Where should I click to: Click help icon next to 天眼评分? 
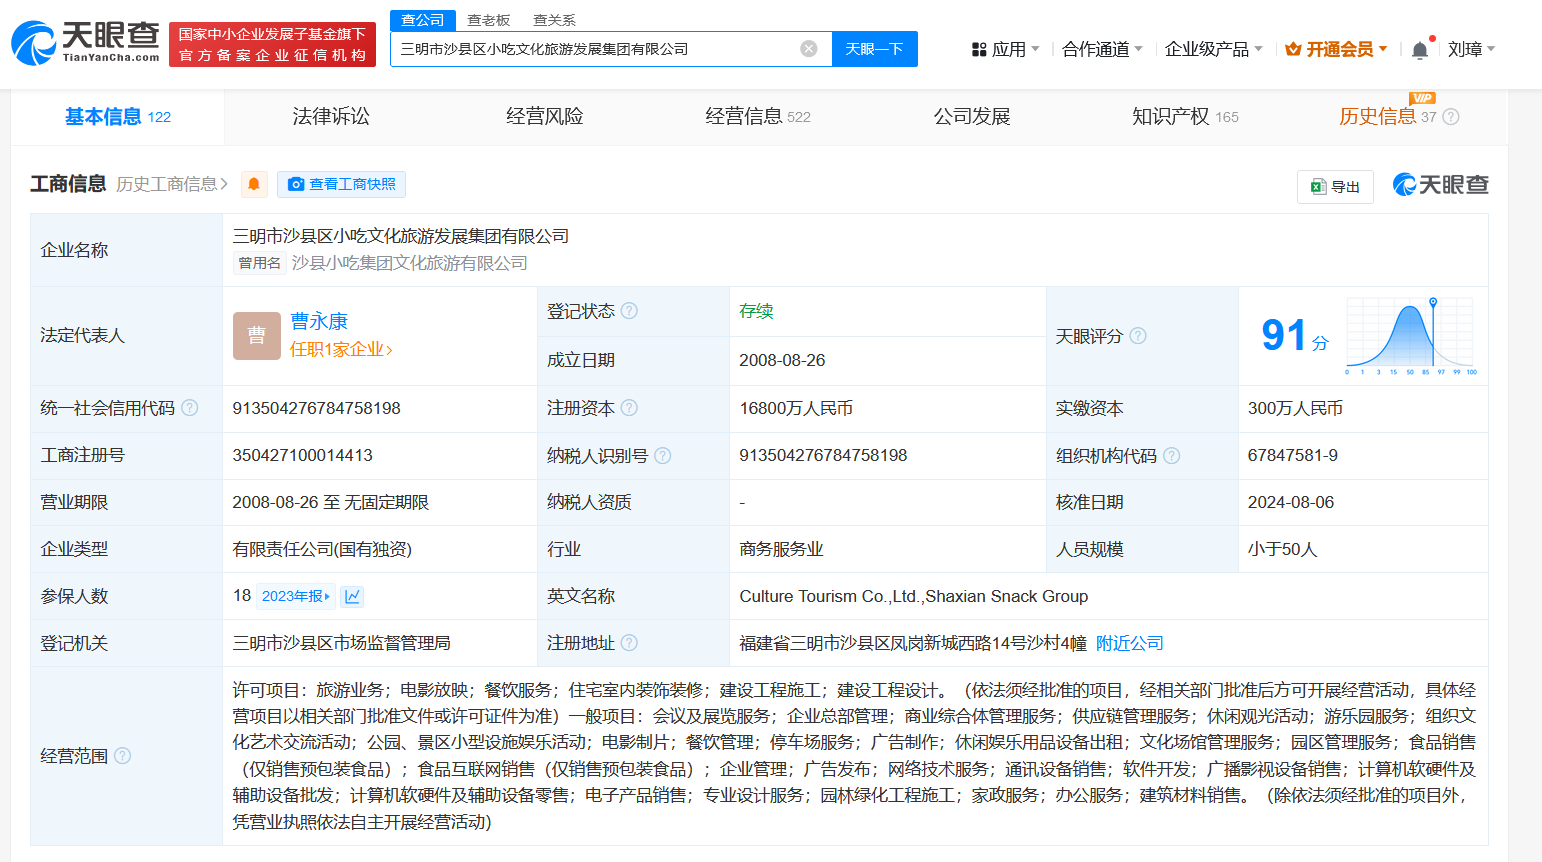click(x=1138, y=336)
